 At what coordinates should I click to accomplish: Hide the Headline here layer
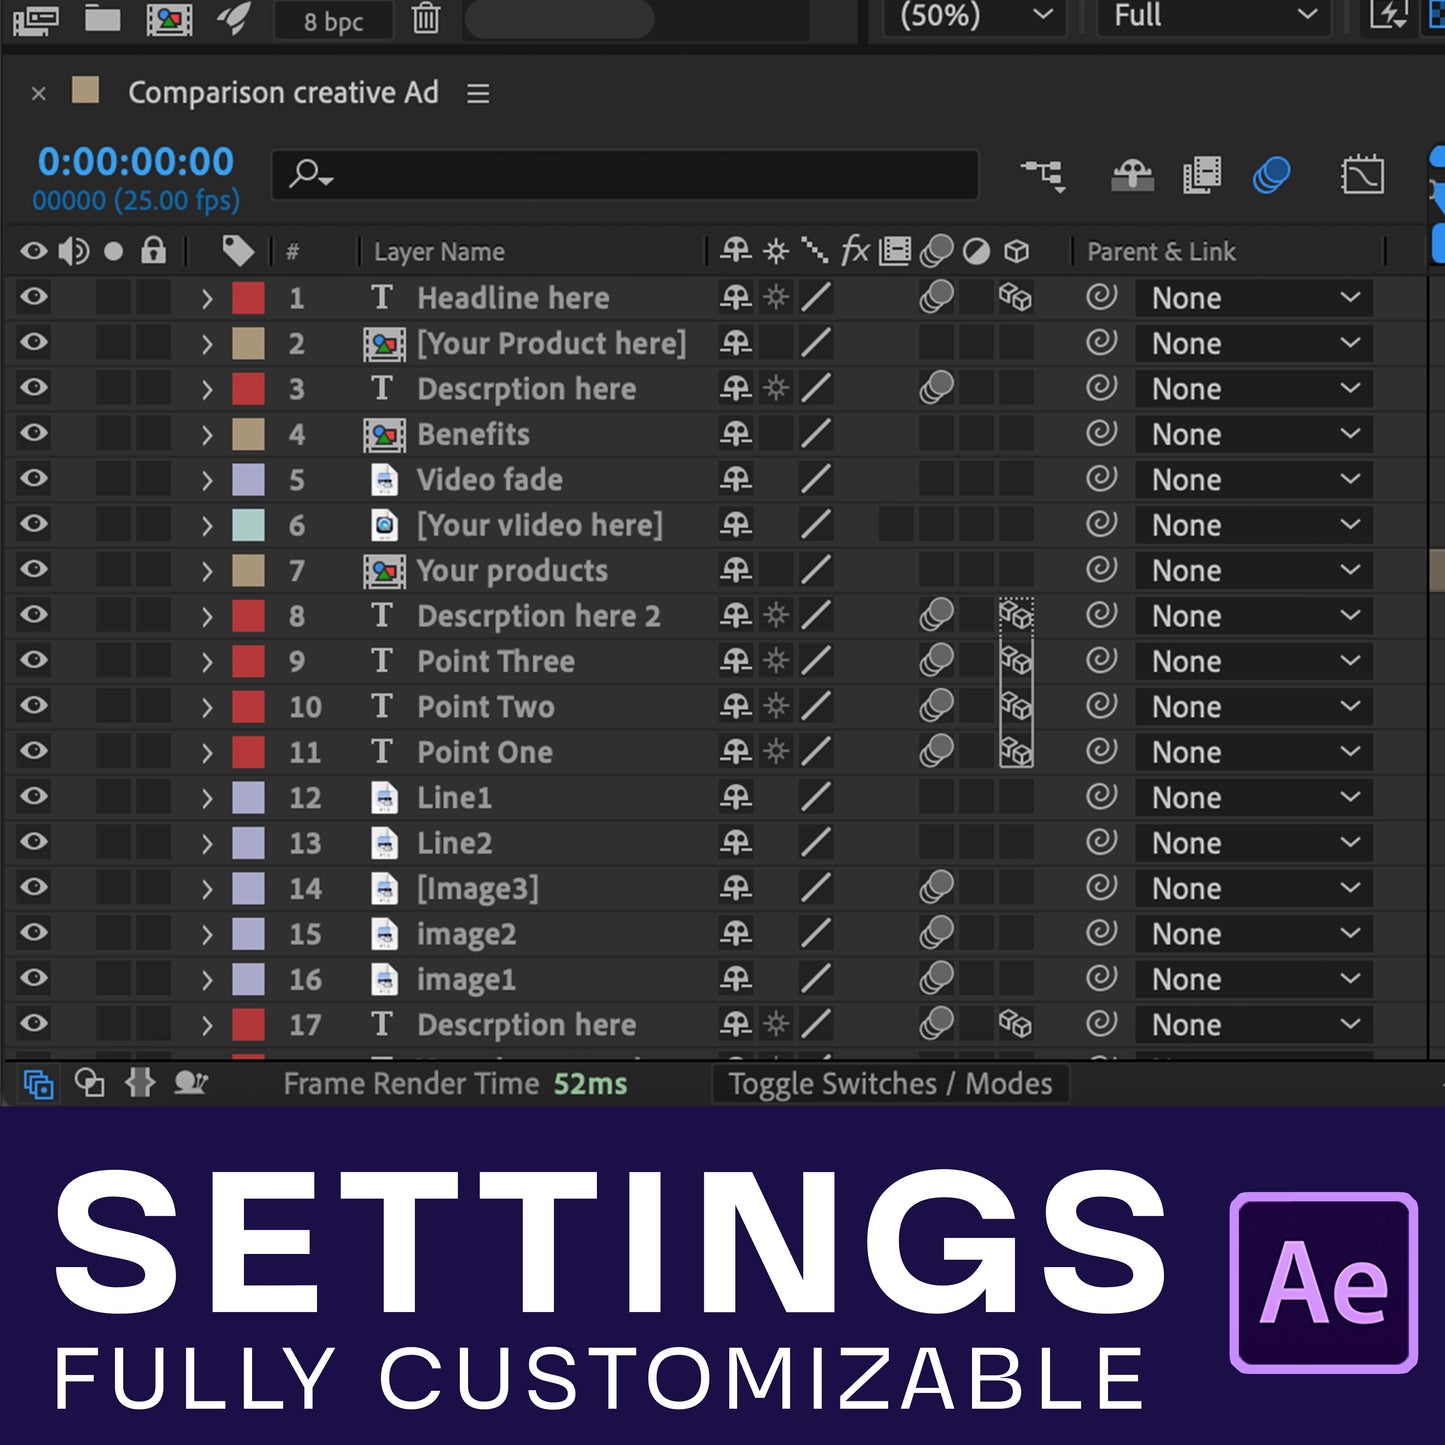pos(34,297)
